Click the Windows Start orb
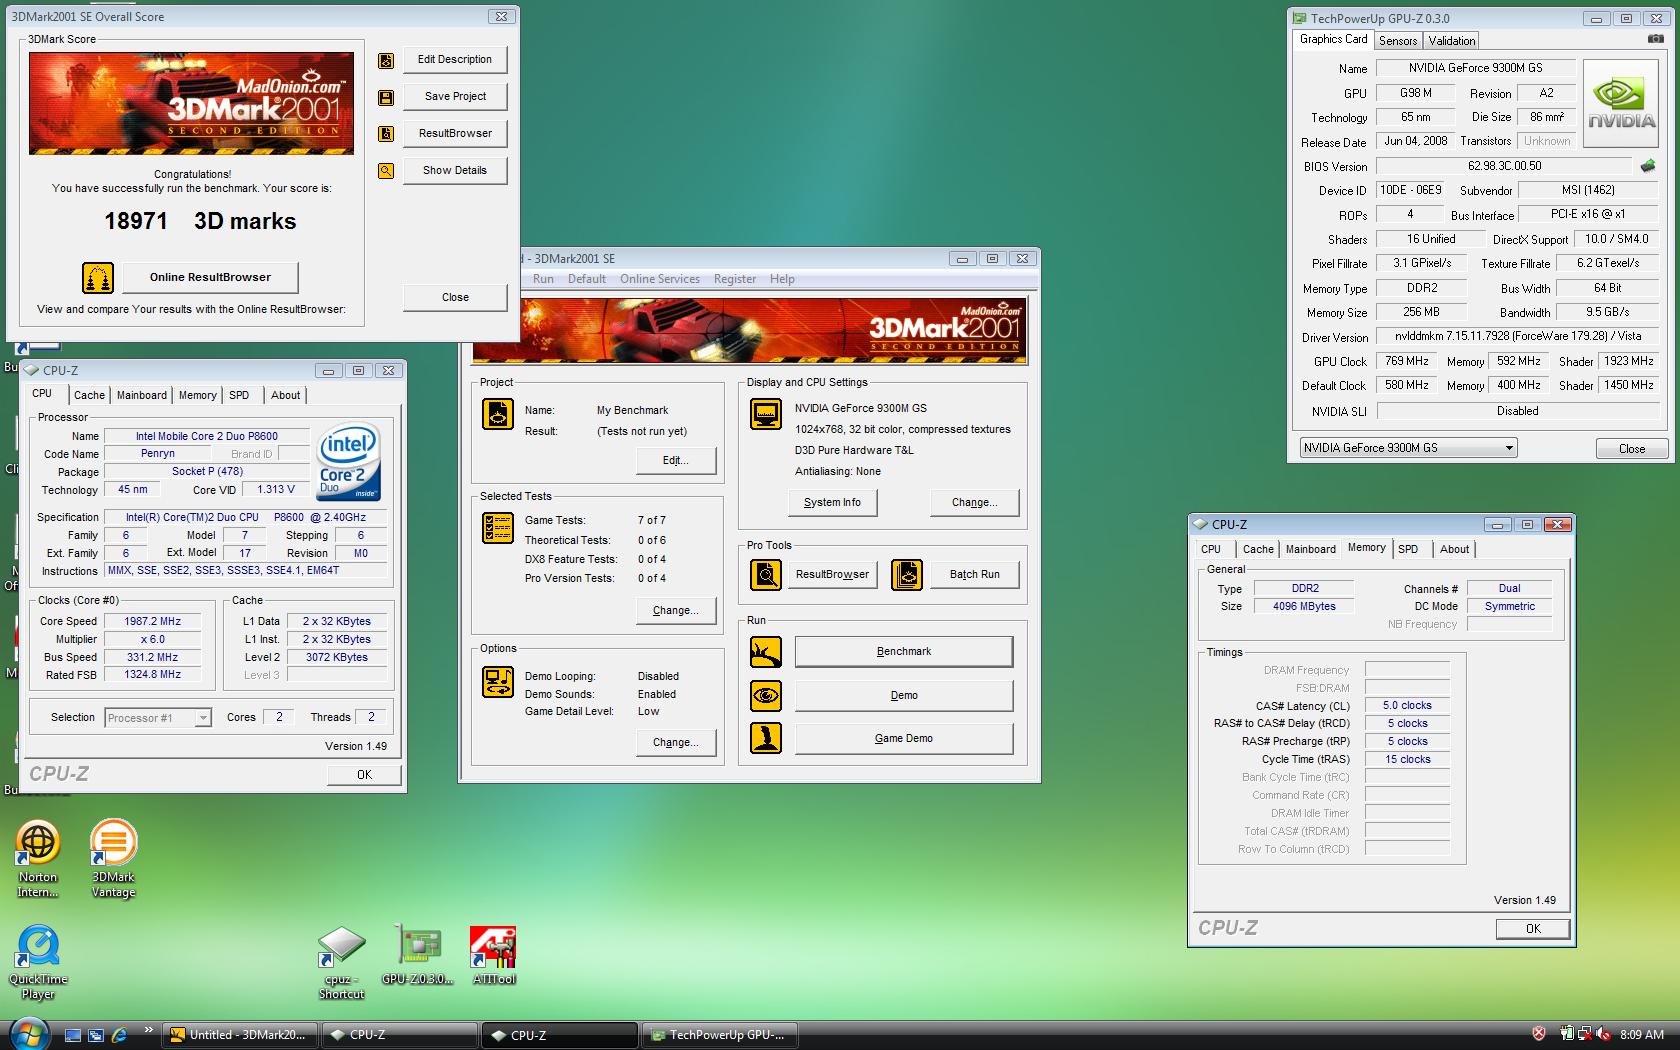The image size is (1680, 1050). click(x=29, y=1033)
